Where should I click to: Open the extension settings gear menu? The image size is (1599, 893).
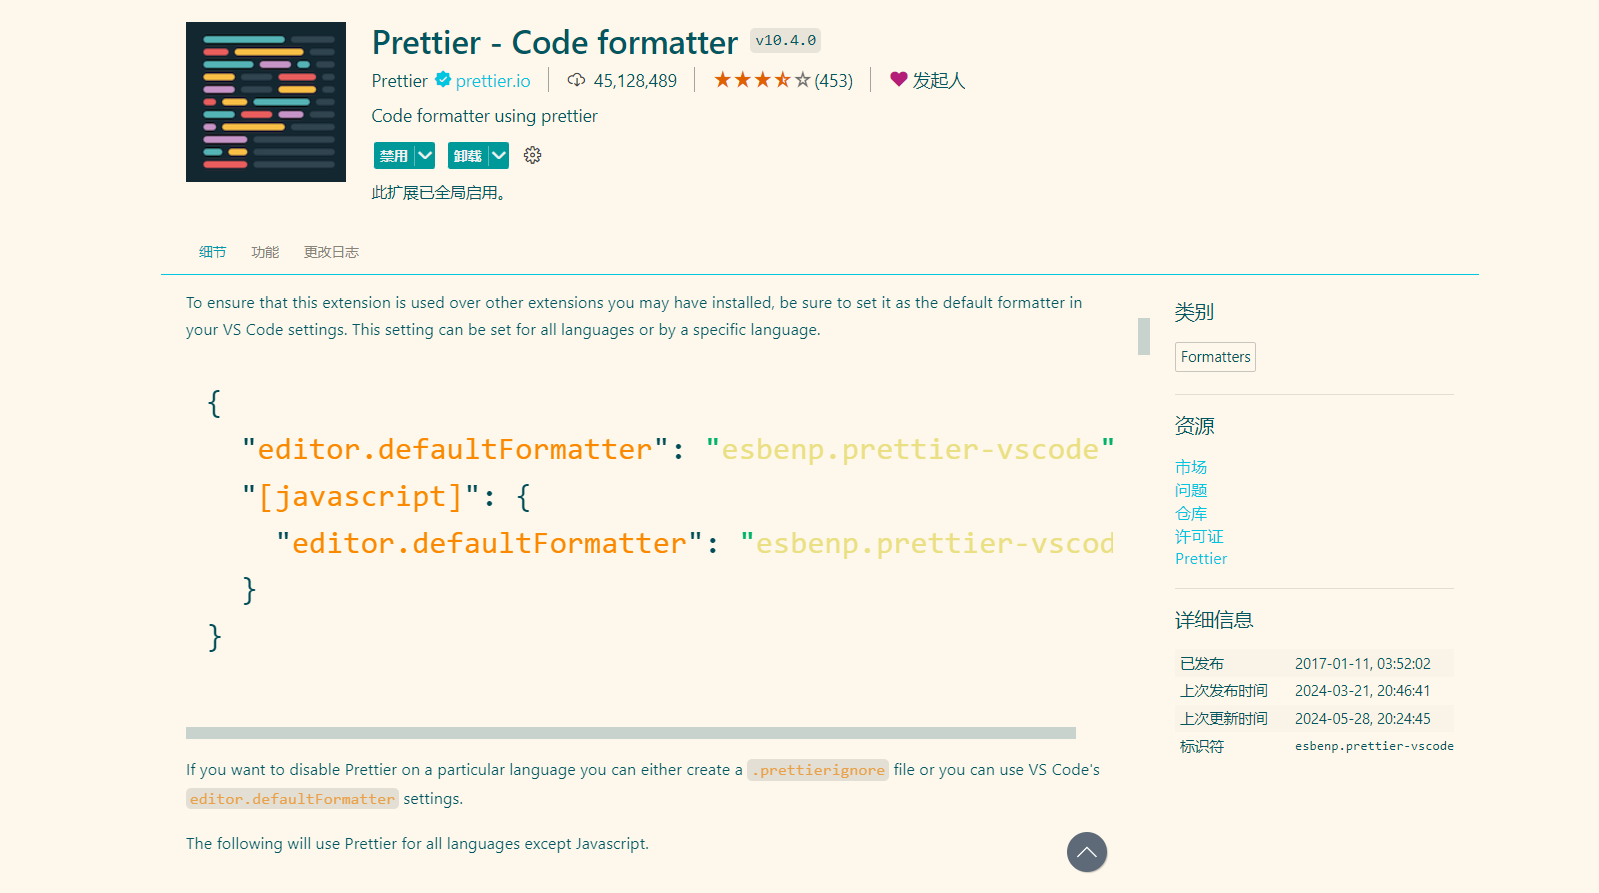click(x=532, y=155)
